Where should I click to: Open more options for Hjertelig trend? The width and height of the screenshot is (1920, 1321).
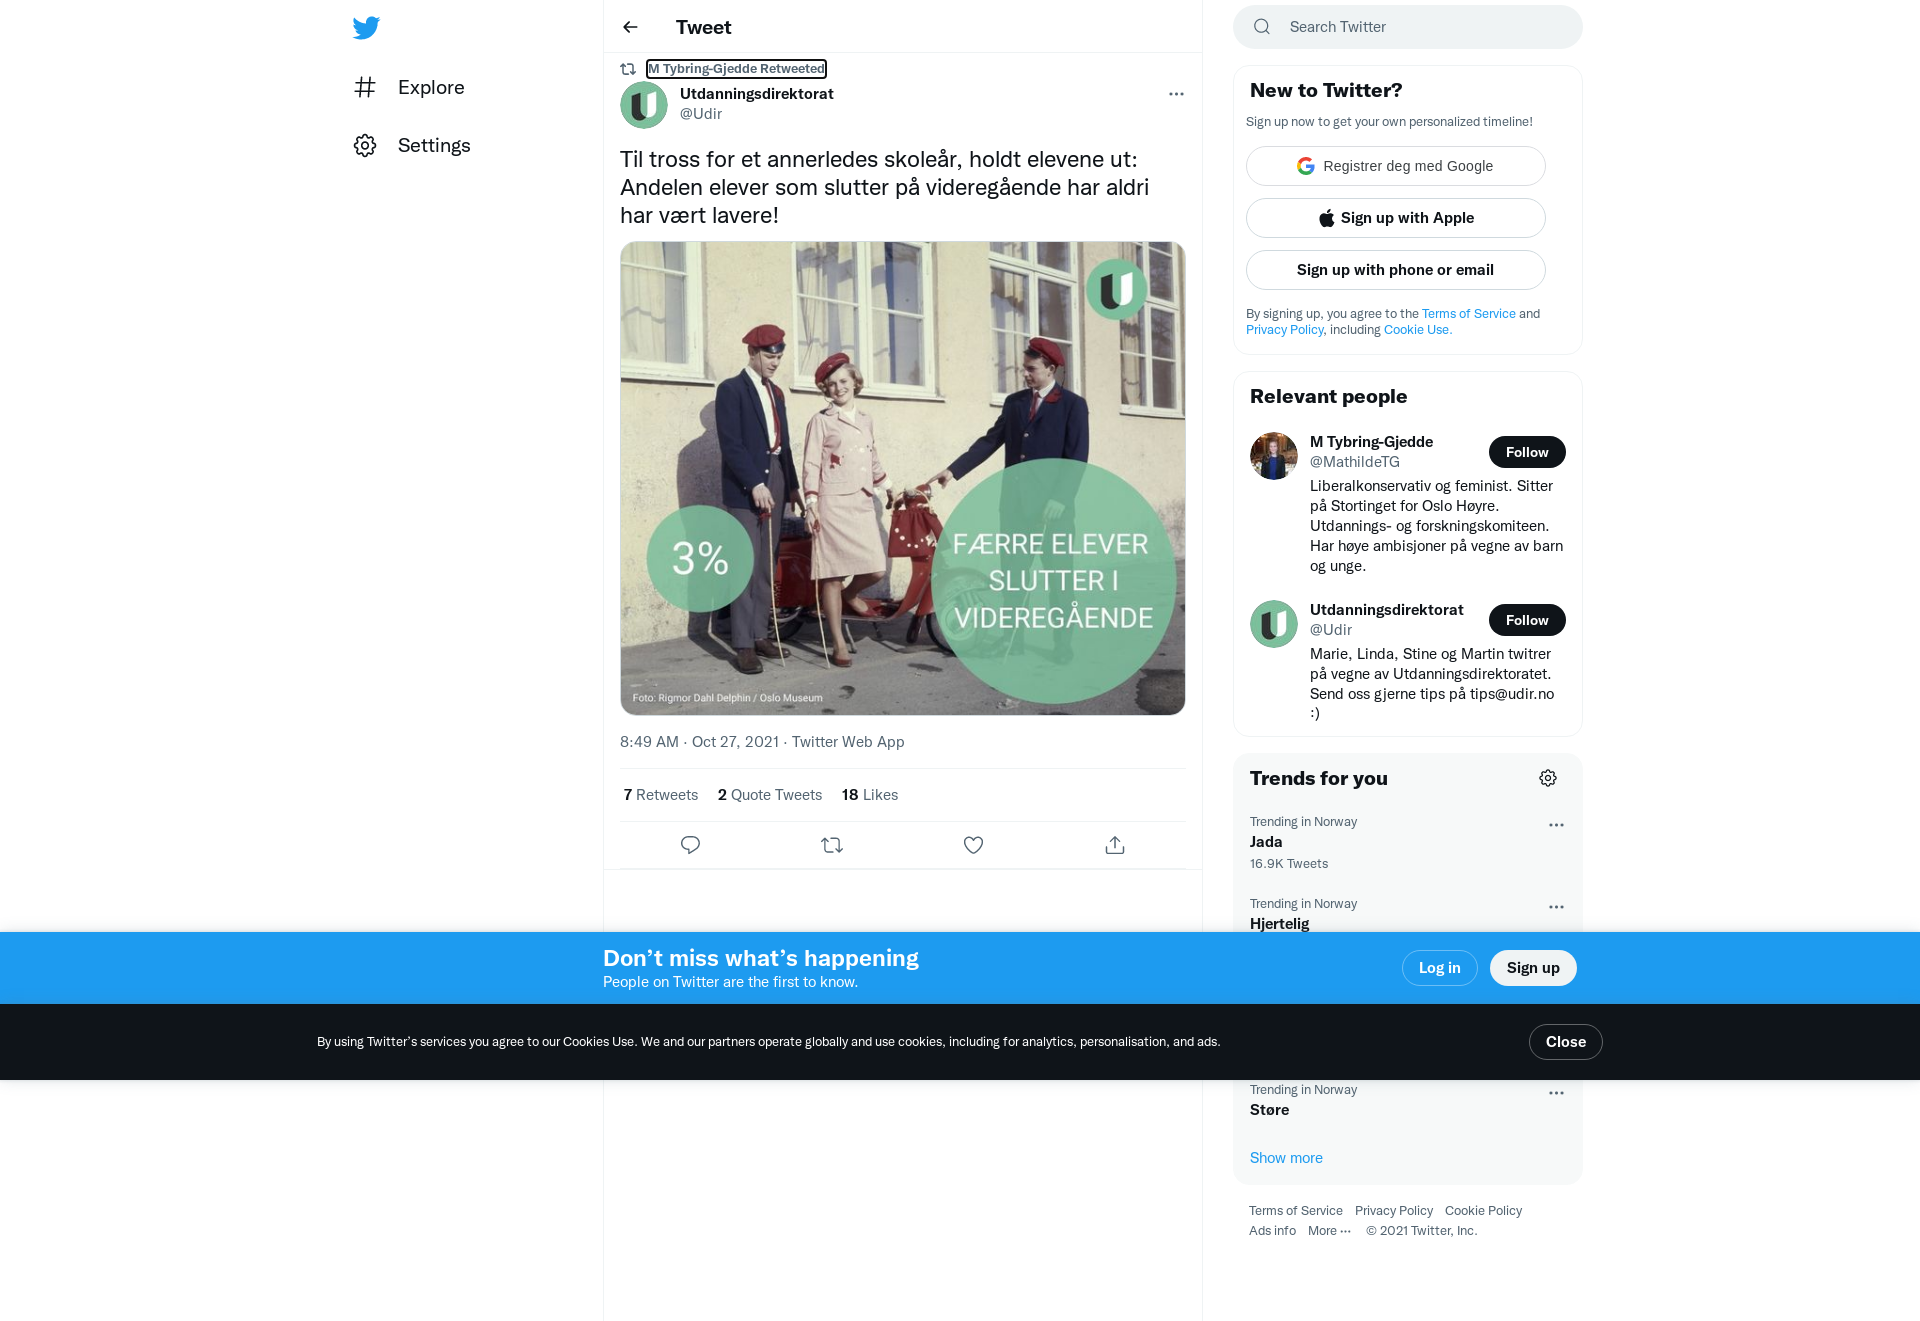pos(1556,907)
